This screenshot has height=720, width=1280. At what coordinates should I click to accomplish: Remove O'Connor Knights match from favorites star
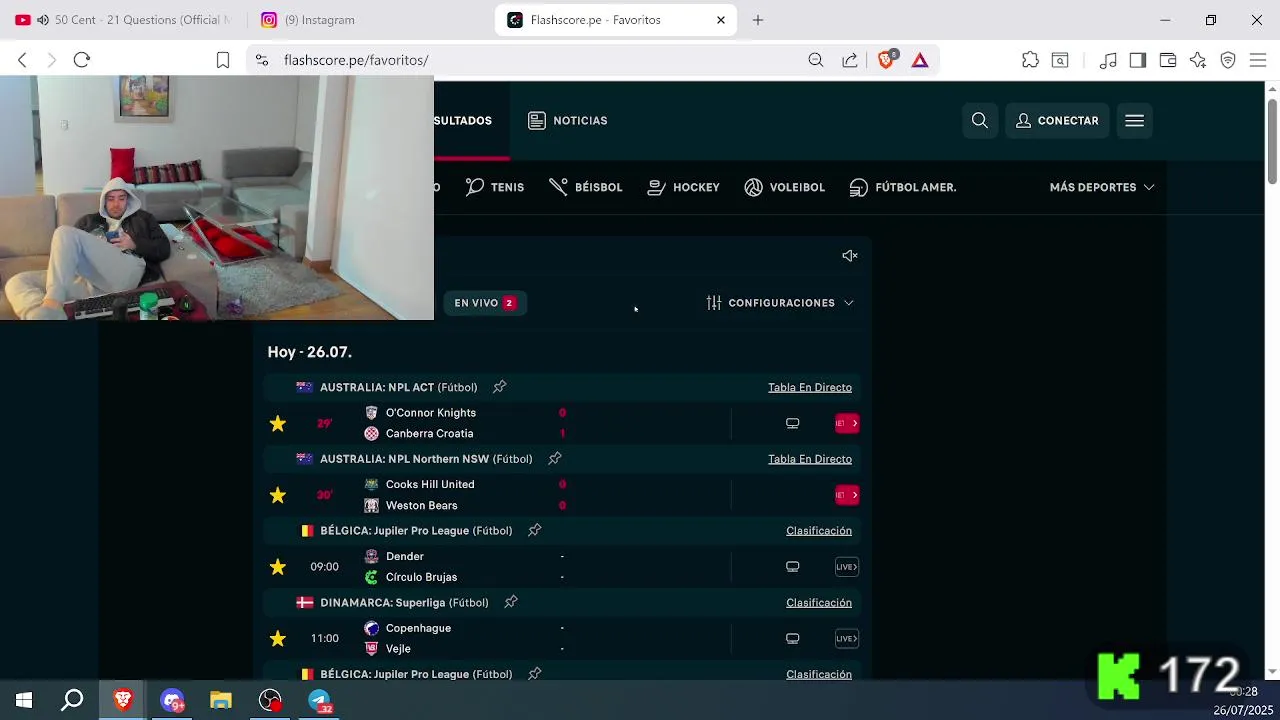click(278, 424)
